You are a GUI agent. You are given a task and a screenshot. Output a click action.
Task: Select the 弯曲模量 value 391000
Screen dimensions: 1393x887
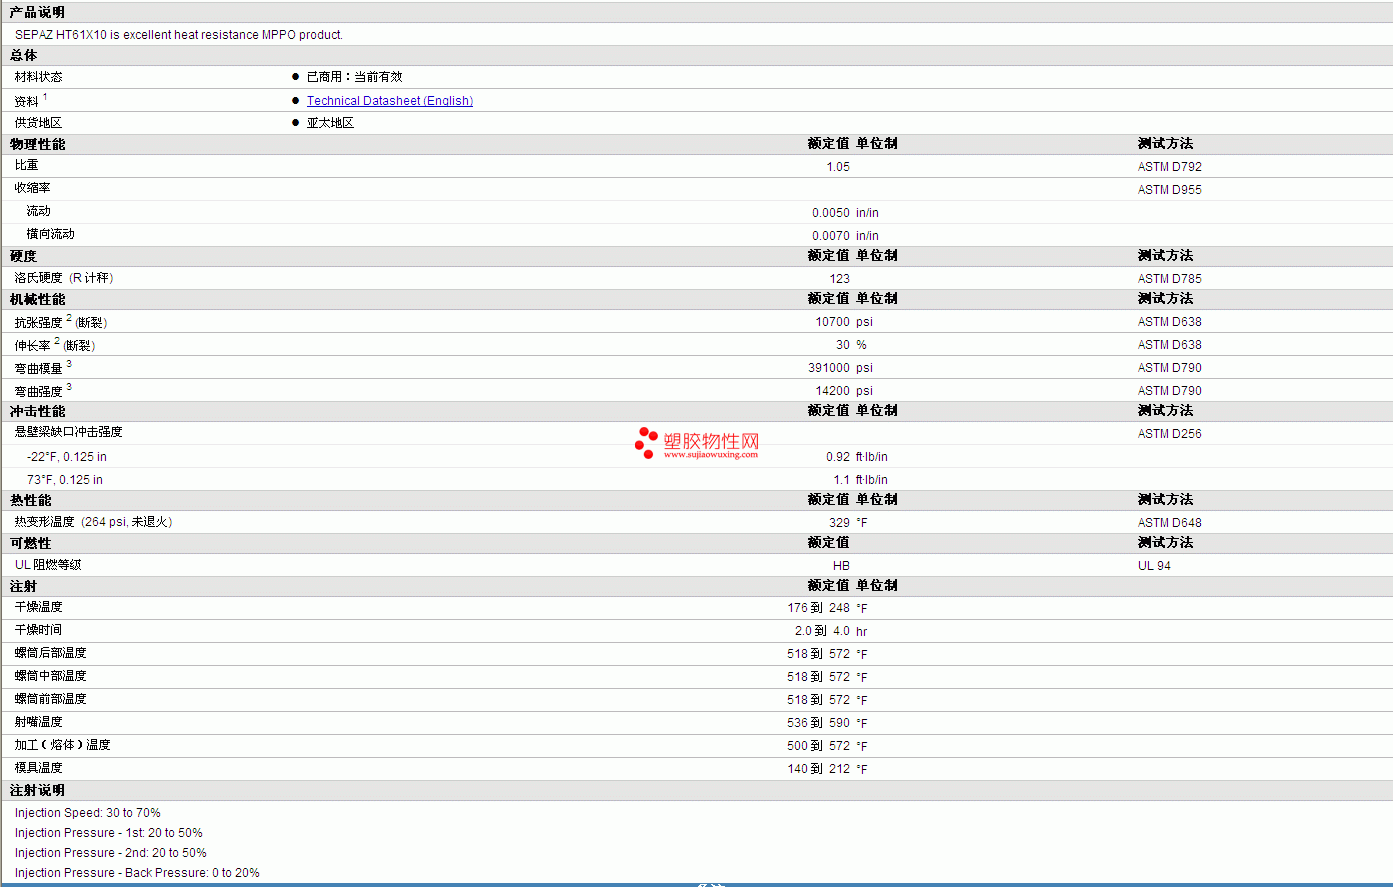click(x=829, y=368)
